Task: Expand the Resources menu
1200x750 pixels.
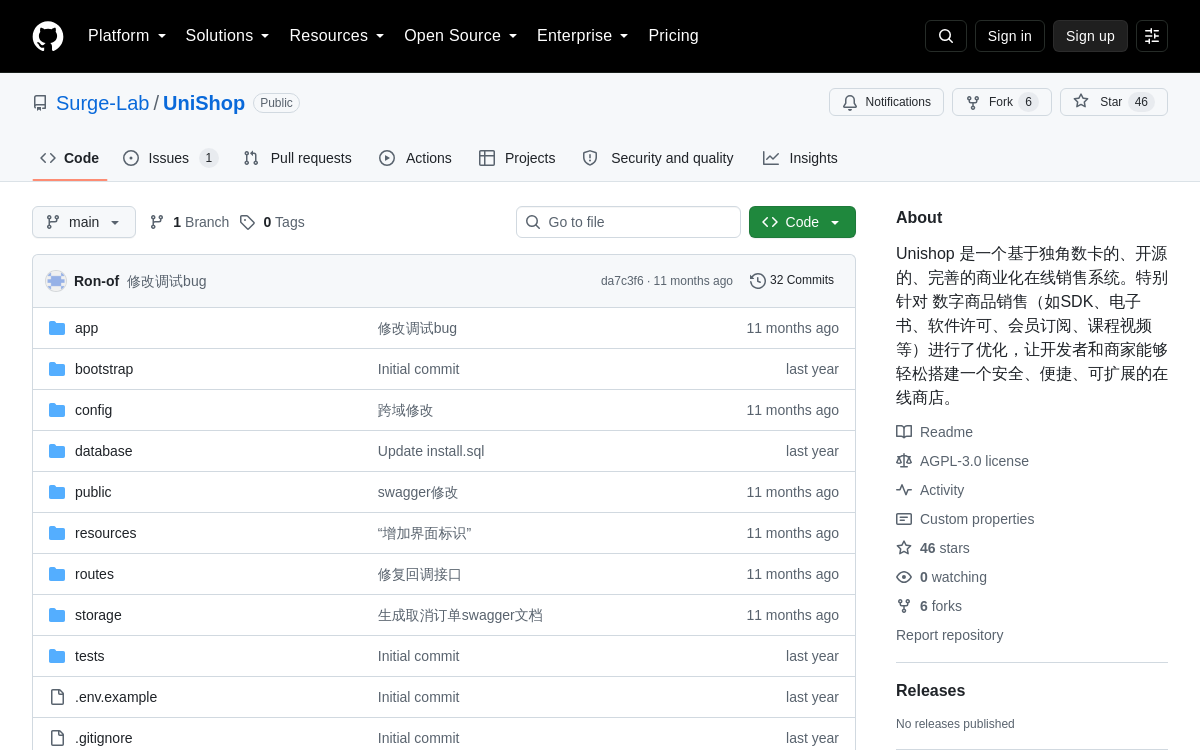Action: (337, 36)
